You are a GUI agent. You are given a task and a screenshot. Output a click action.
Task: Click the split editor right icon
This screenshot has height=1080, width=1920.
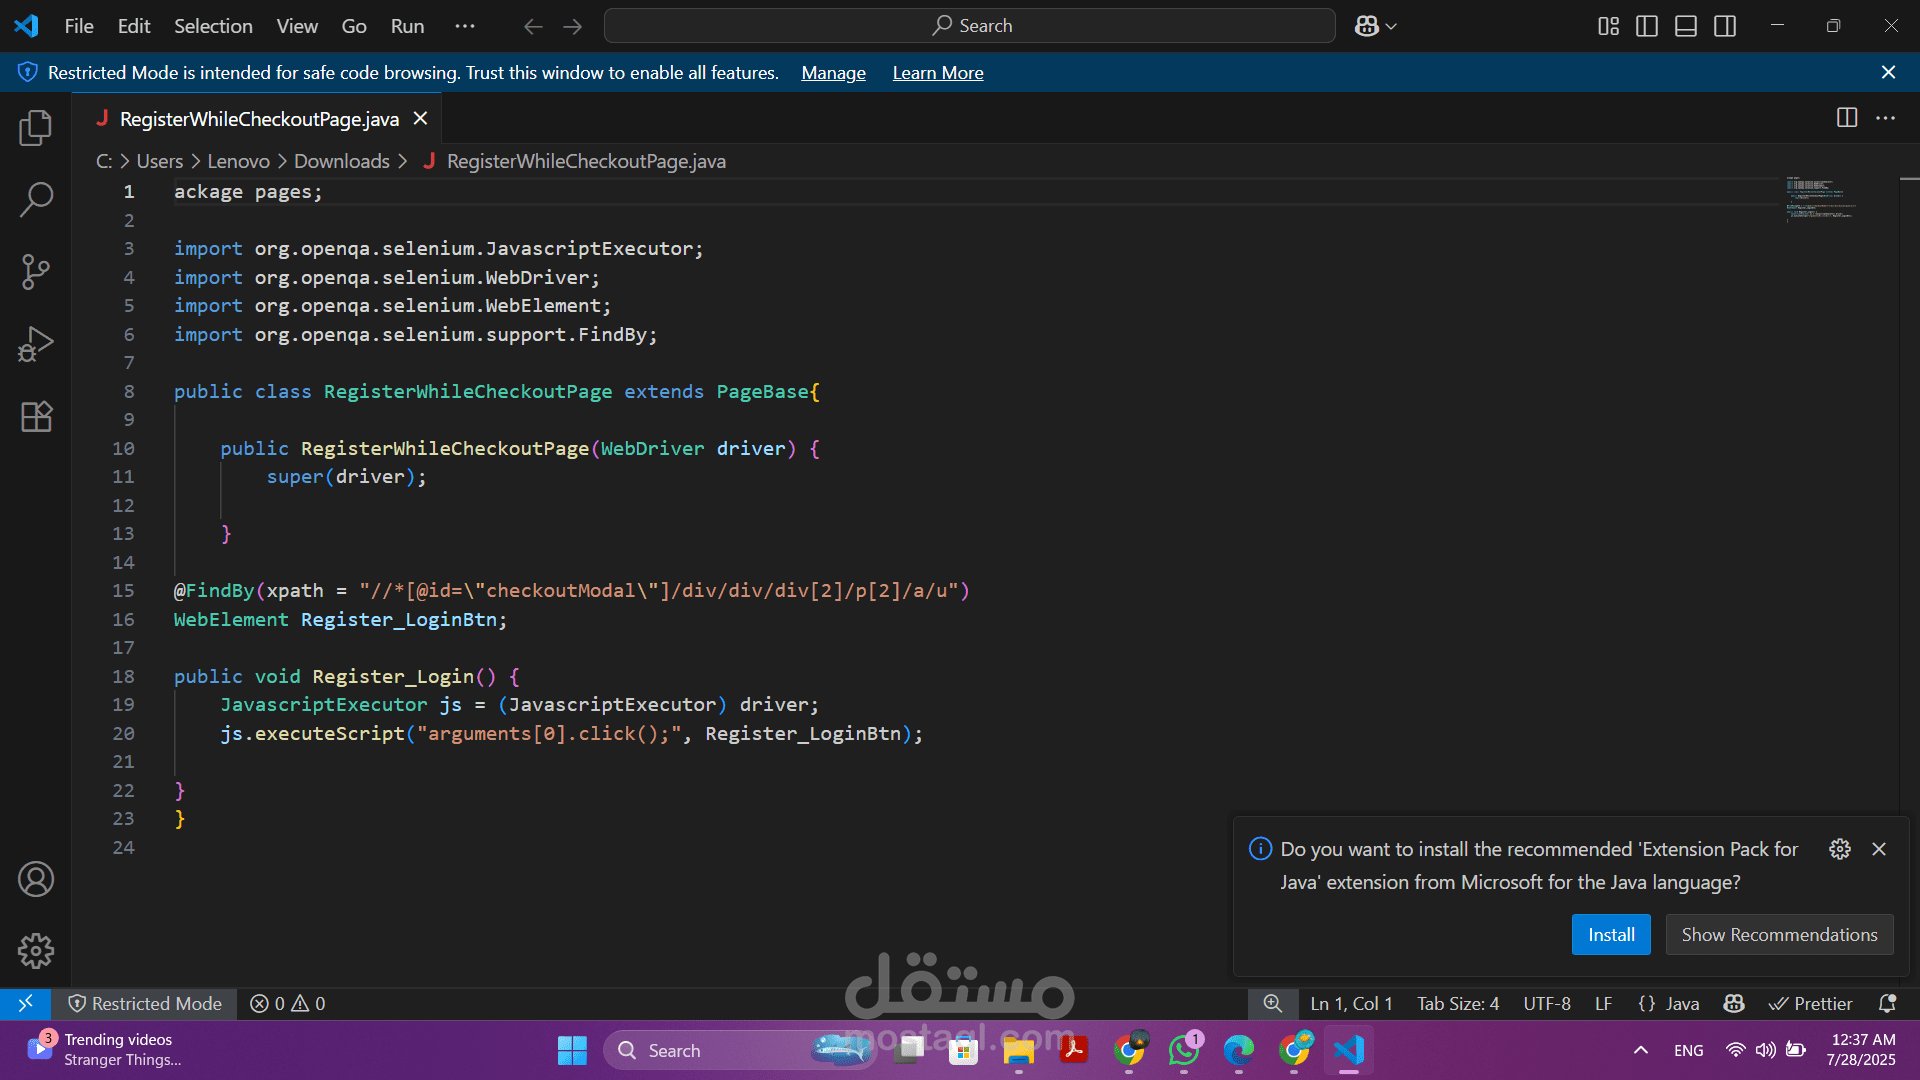[1847, 118]
